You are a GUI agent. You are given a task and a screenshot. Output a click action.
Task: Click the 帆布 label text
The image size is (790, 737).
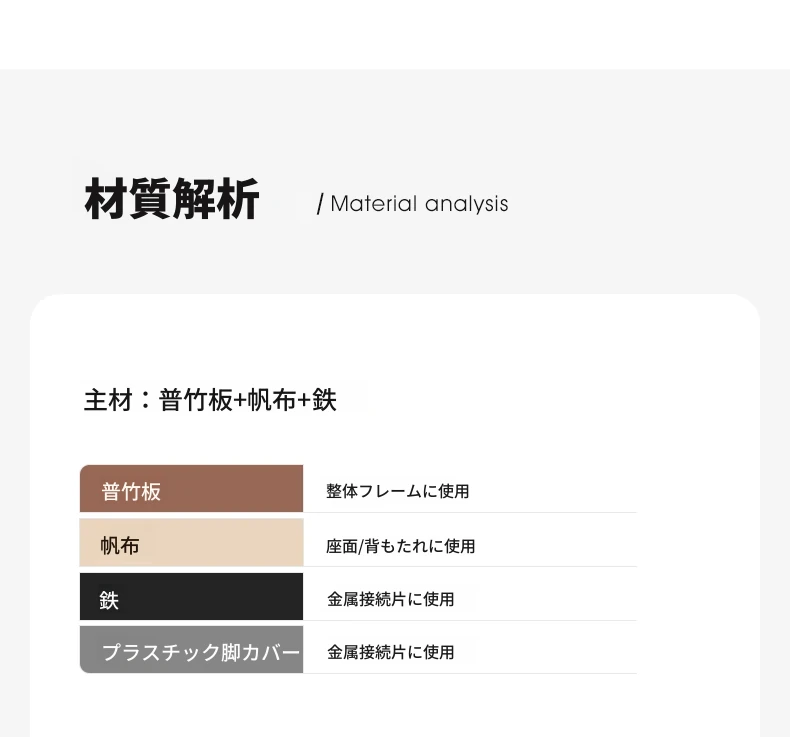point(119,546)
